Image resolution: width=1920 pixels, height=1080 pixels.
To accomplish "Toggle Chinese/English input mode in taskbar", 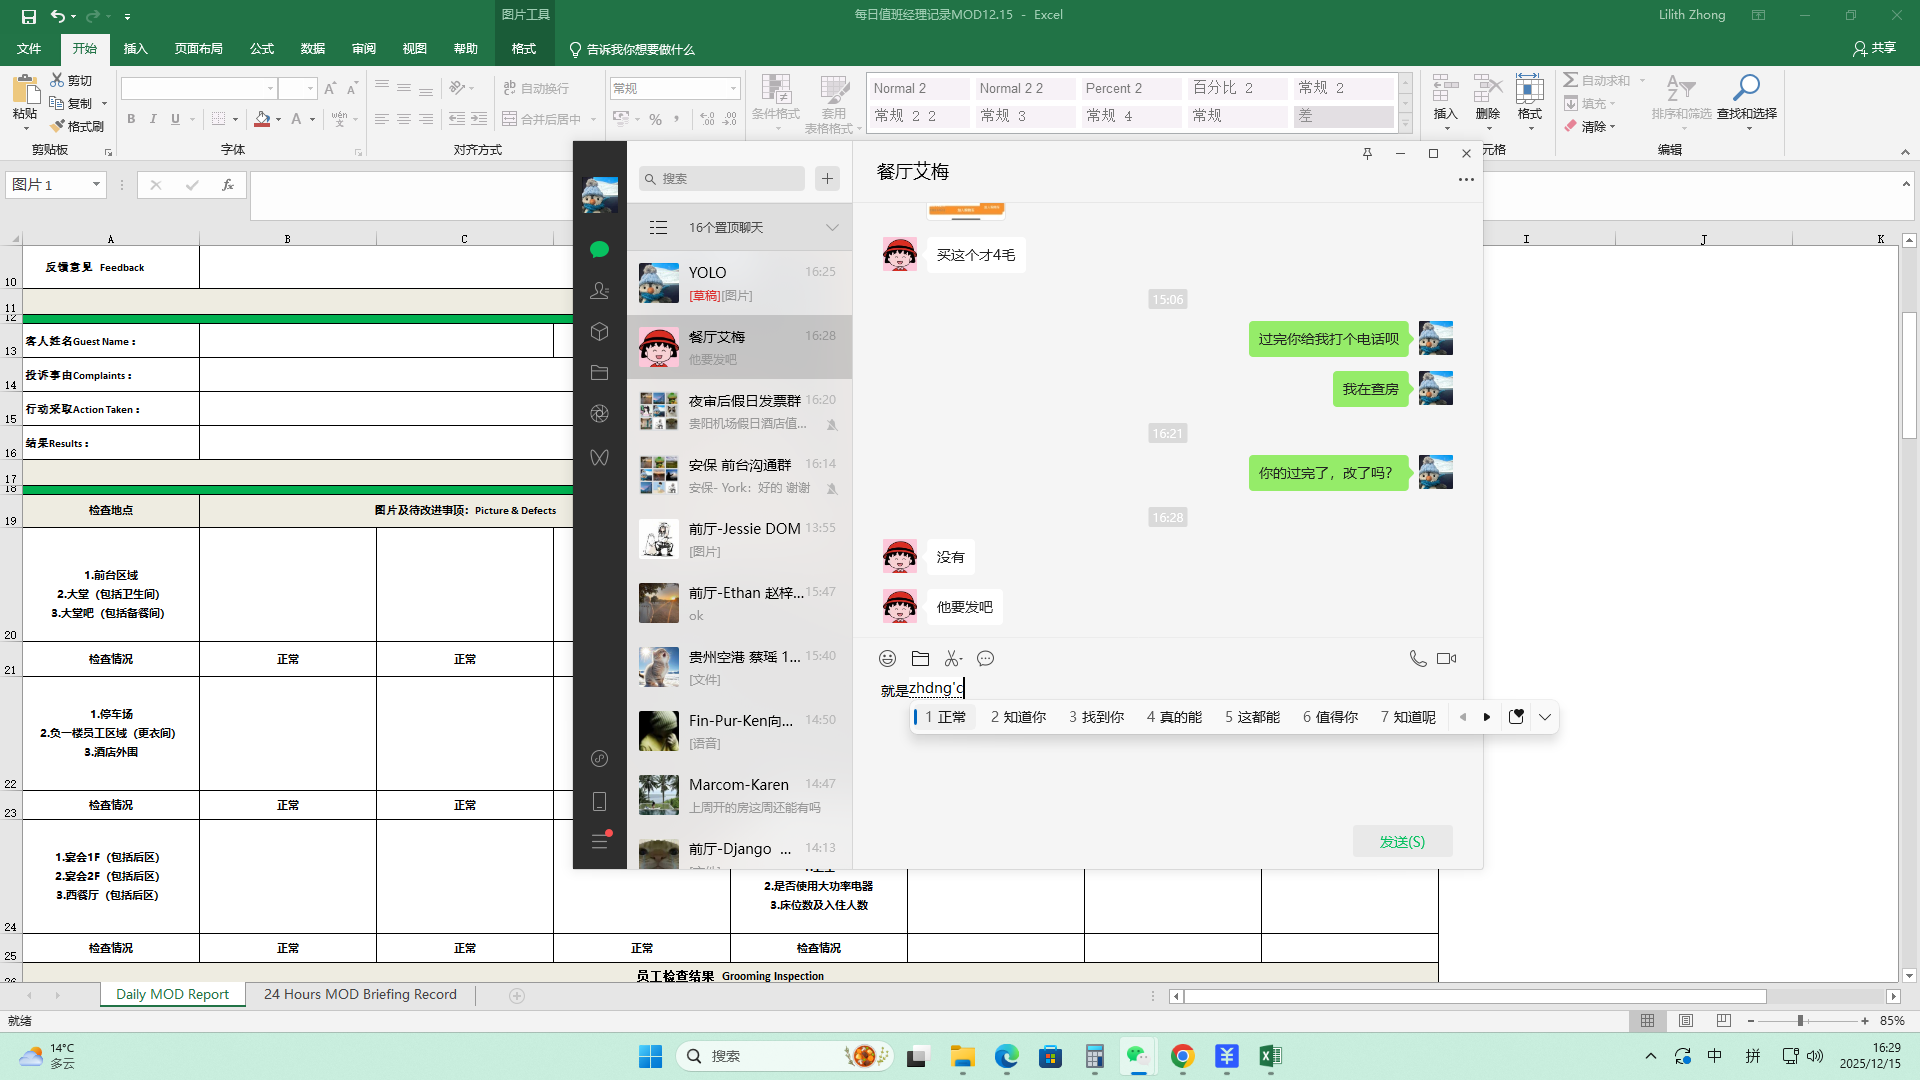I will [1714, 1056].
